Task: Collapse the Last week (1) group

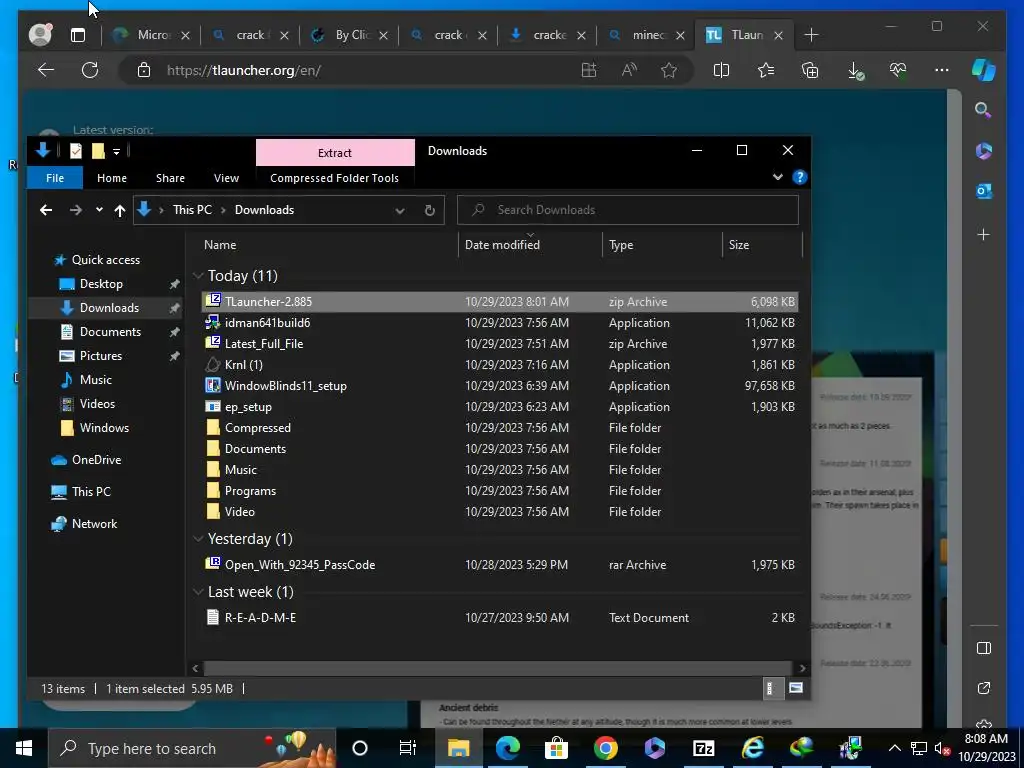Action: 198,592
